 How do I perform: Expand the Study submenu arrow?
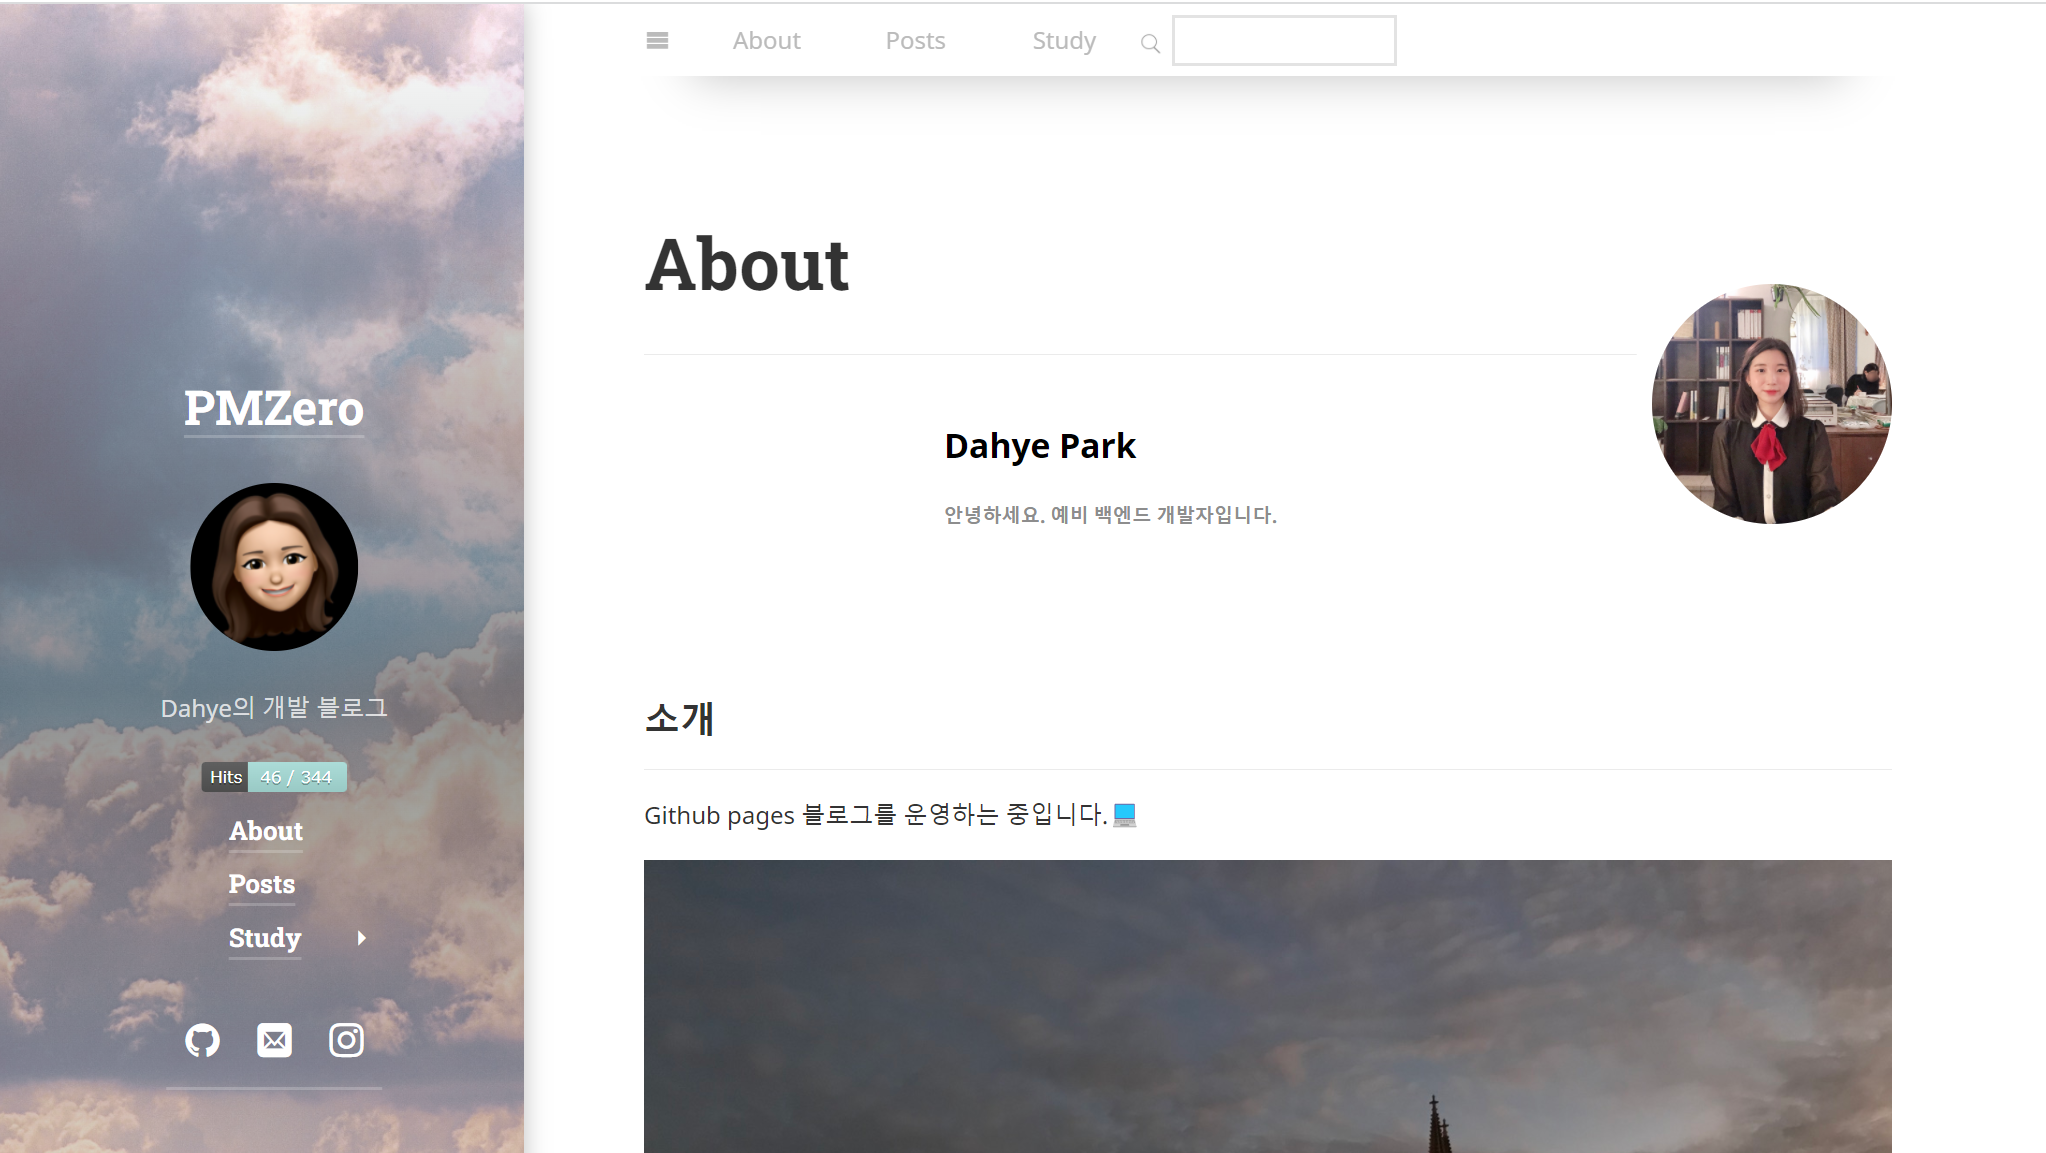click(362, 938)
